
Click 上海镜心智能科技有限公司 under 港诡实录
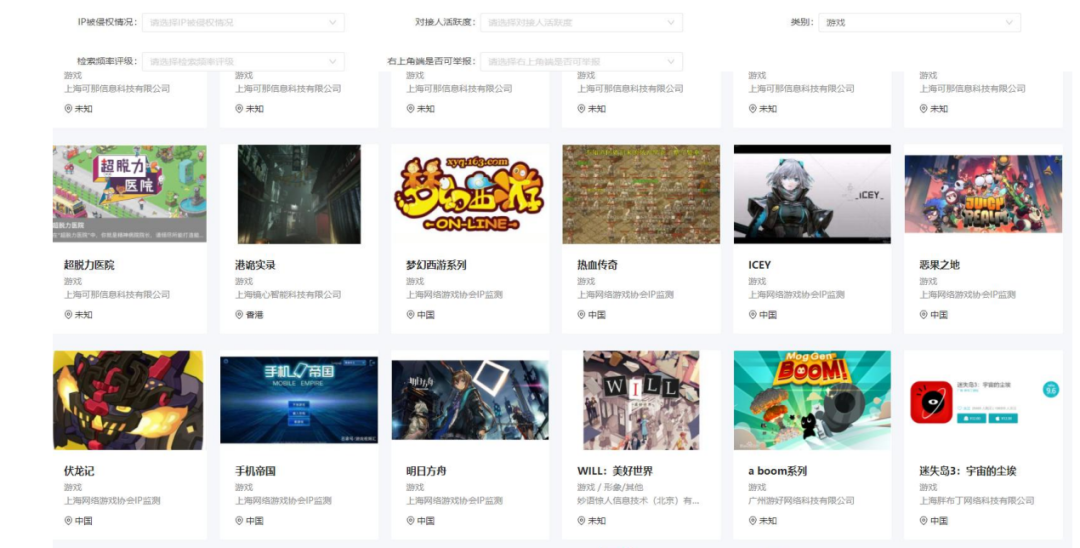pyautogui.click(x=288, y=295)
